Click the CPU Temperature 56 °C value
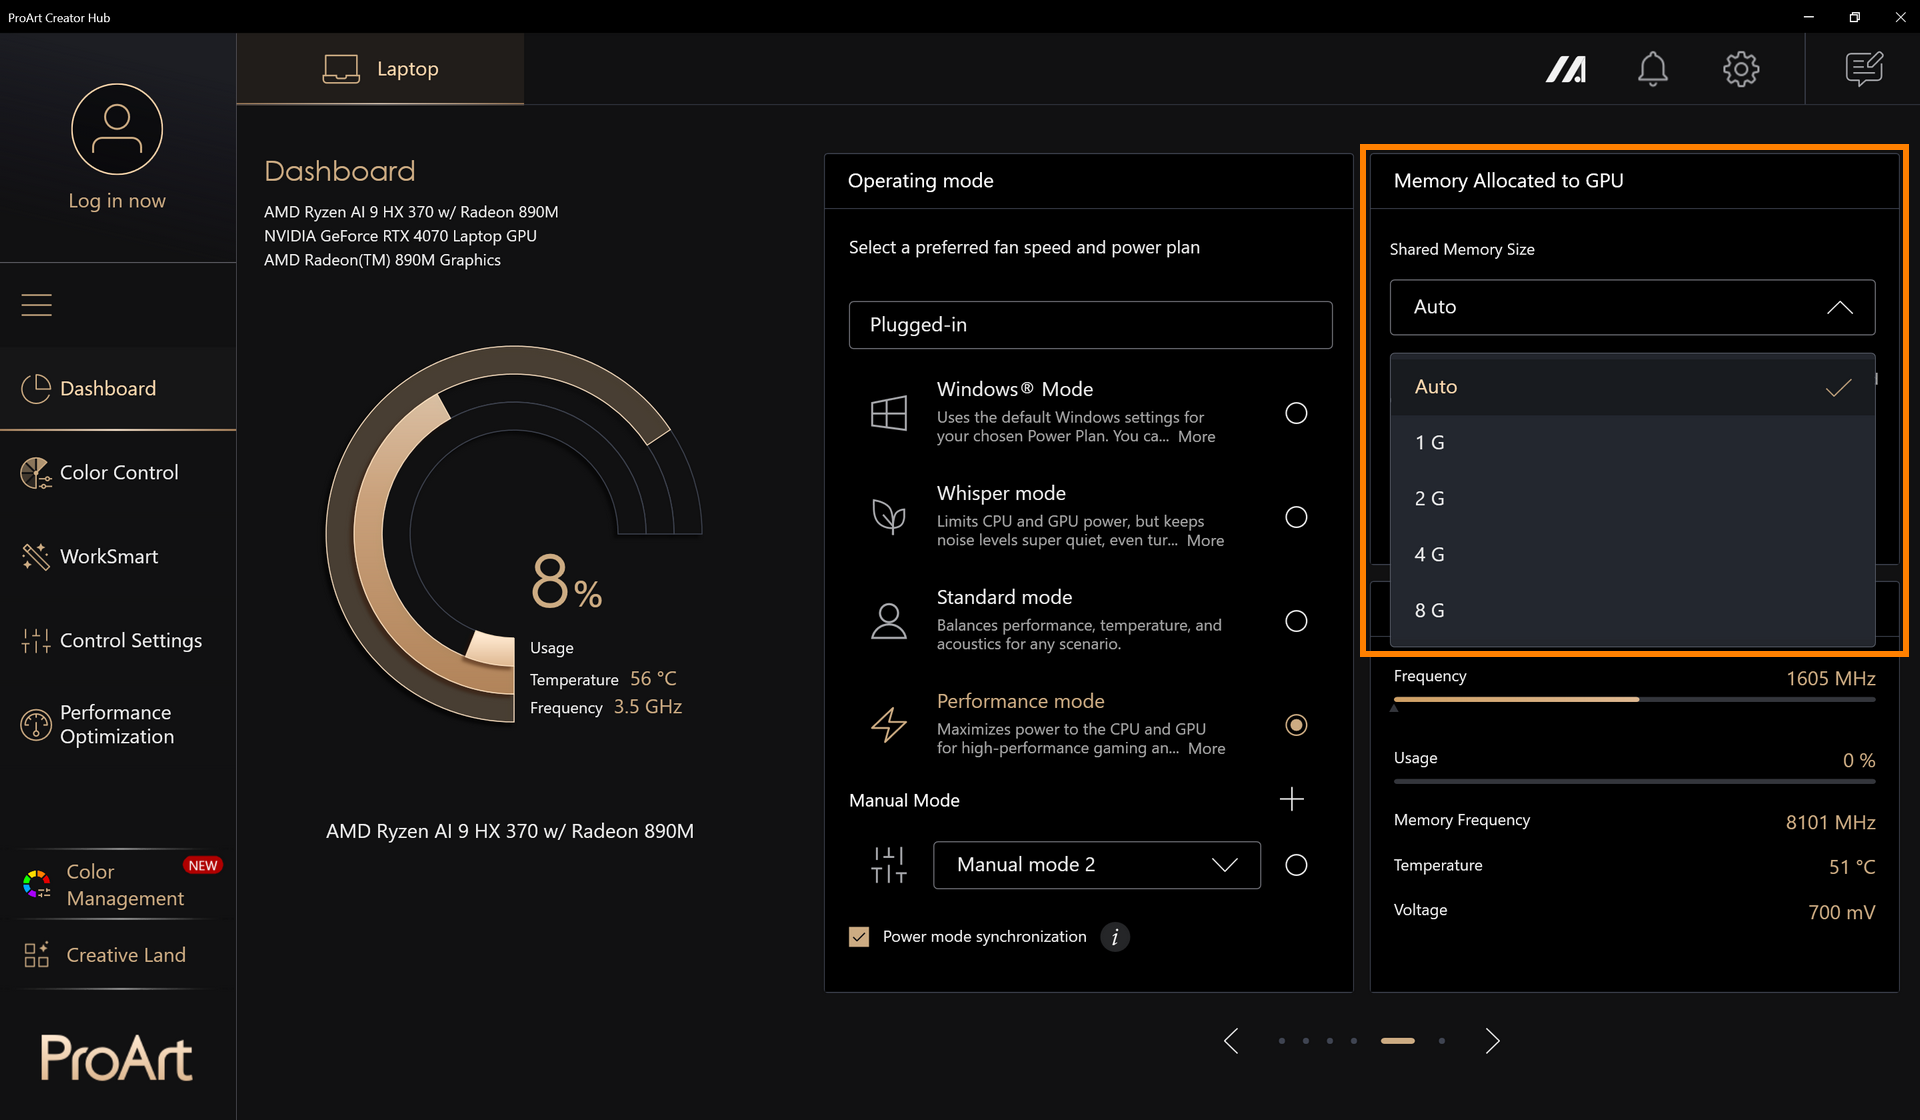 coord(653,679)
